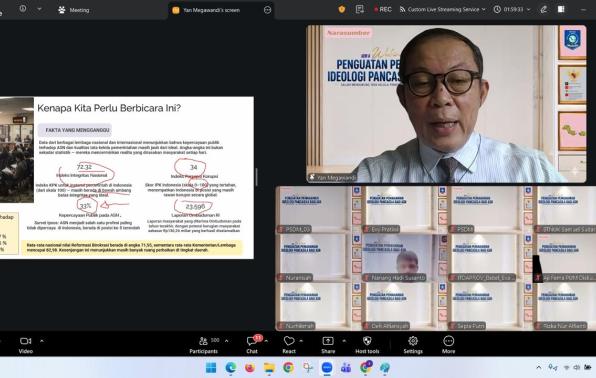596x378 pixels.
Task: Expand the Participants options caret
Action: (x=227, y=341)
